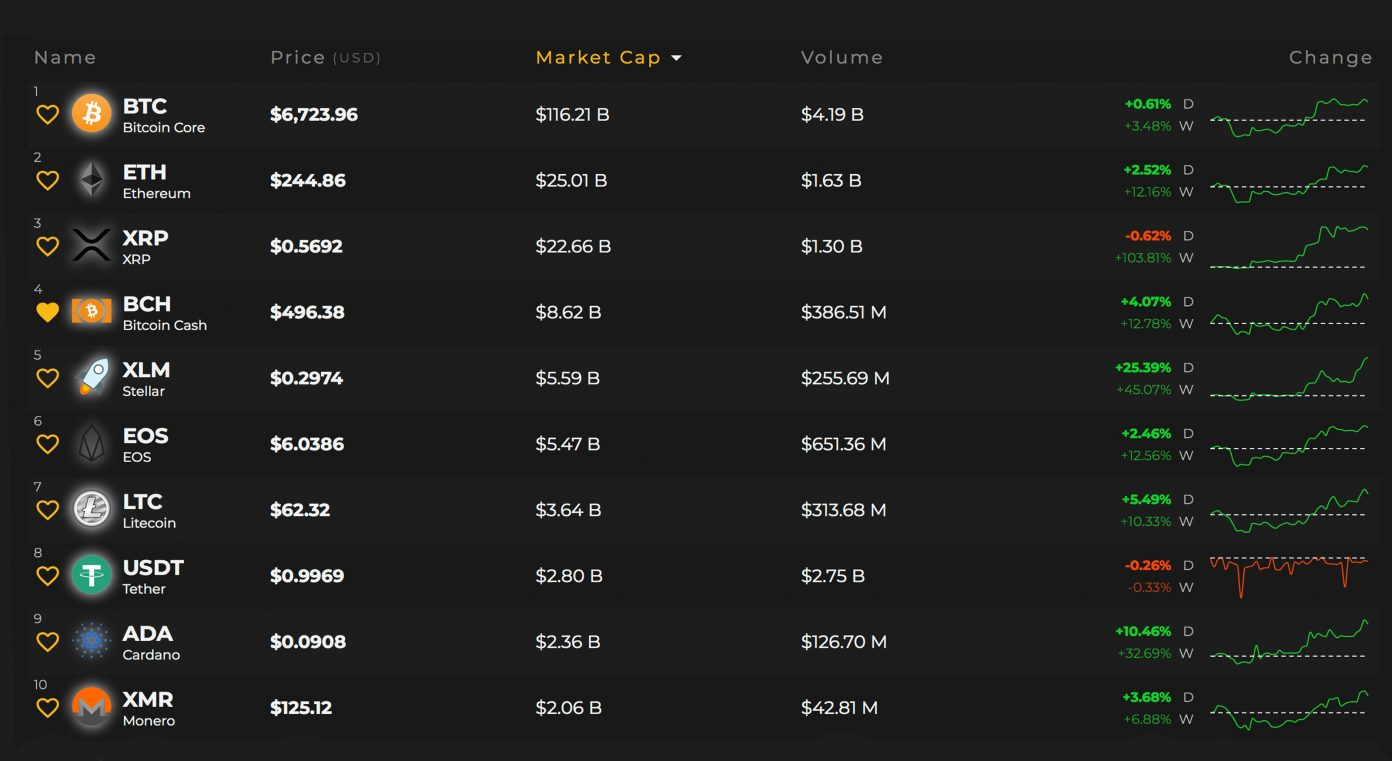This screenshot has height=761, width=1392.
Task: Toggle the heart favorite for EOS
Action: (47, 445)
